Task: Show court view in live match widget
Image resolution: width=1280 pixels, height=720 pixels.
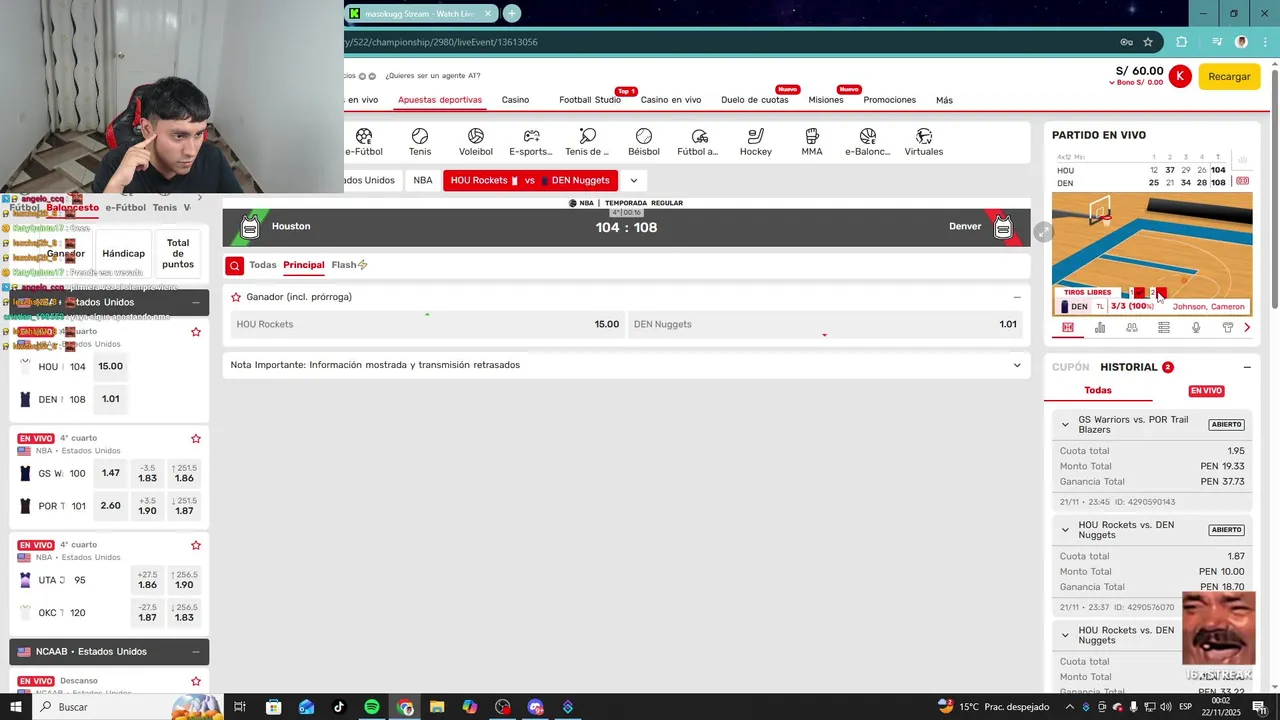Action: click(x=1068, y=327)
